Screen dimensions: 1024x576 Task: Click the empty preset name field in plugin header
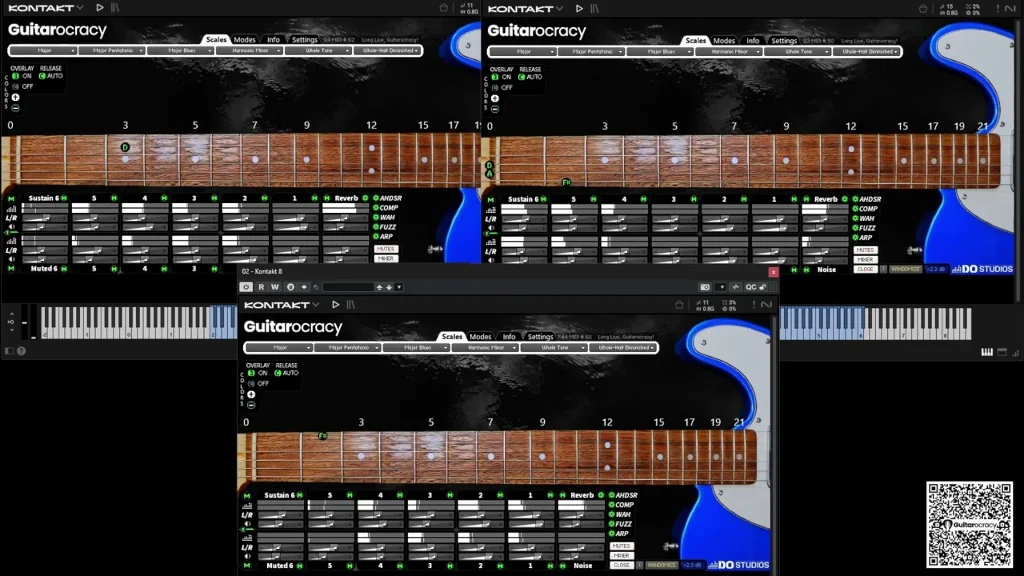pyautogui.click(x=348, y=287)
